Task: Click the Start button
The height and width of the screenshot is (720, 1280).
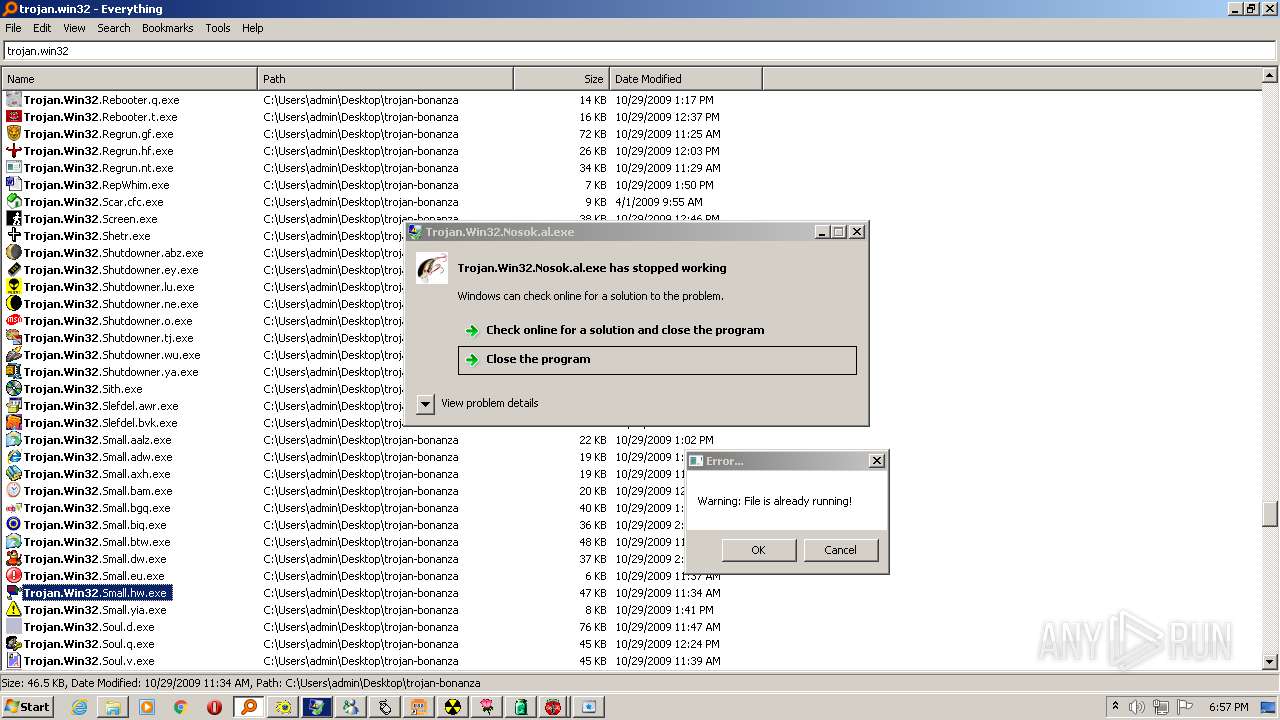Action: (28, 707)
